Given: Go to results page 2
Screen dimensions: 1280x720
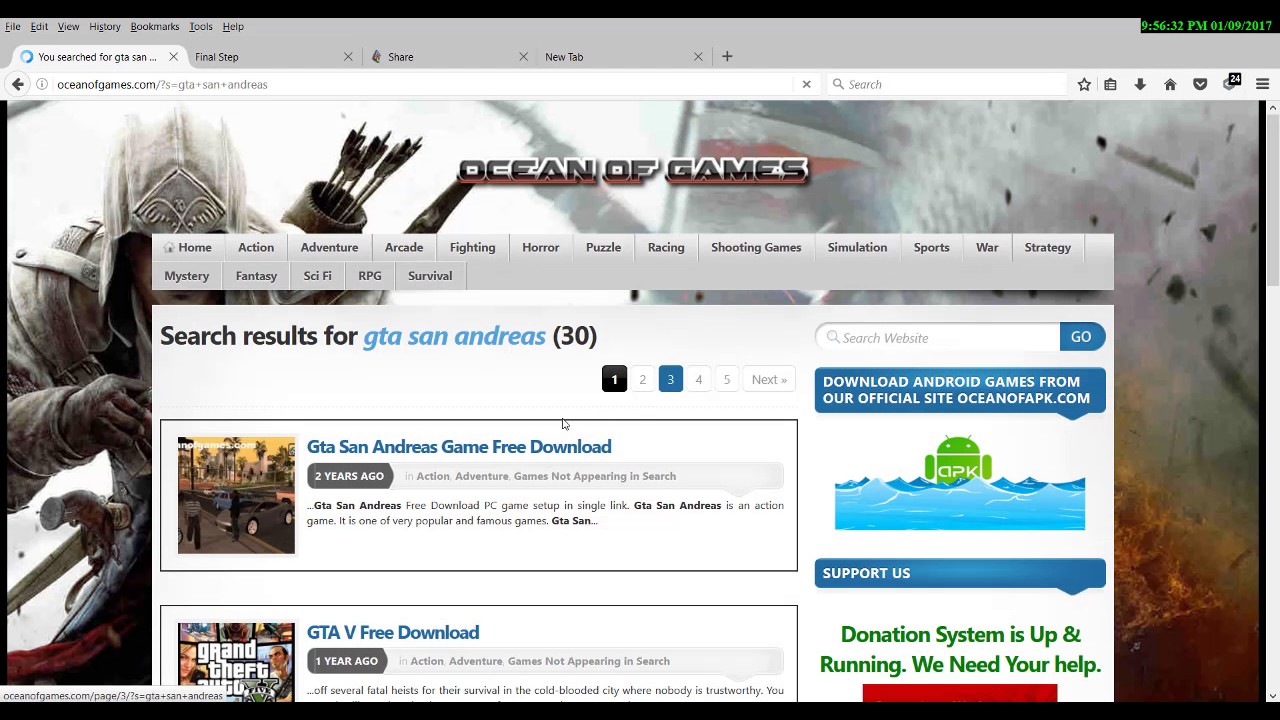Looking at the screenshot, I should pos(642,380).
